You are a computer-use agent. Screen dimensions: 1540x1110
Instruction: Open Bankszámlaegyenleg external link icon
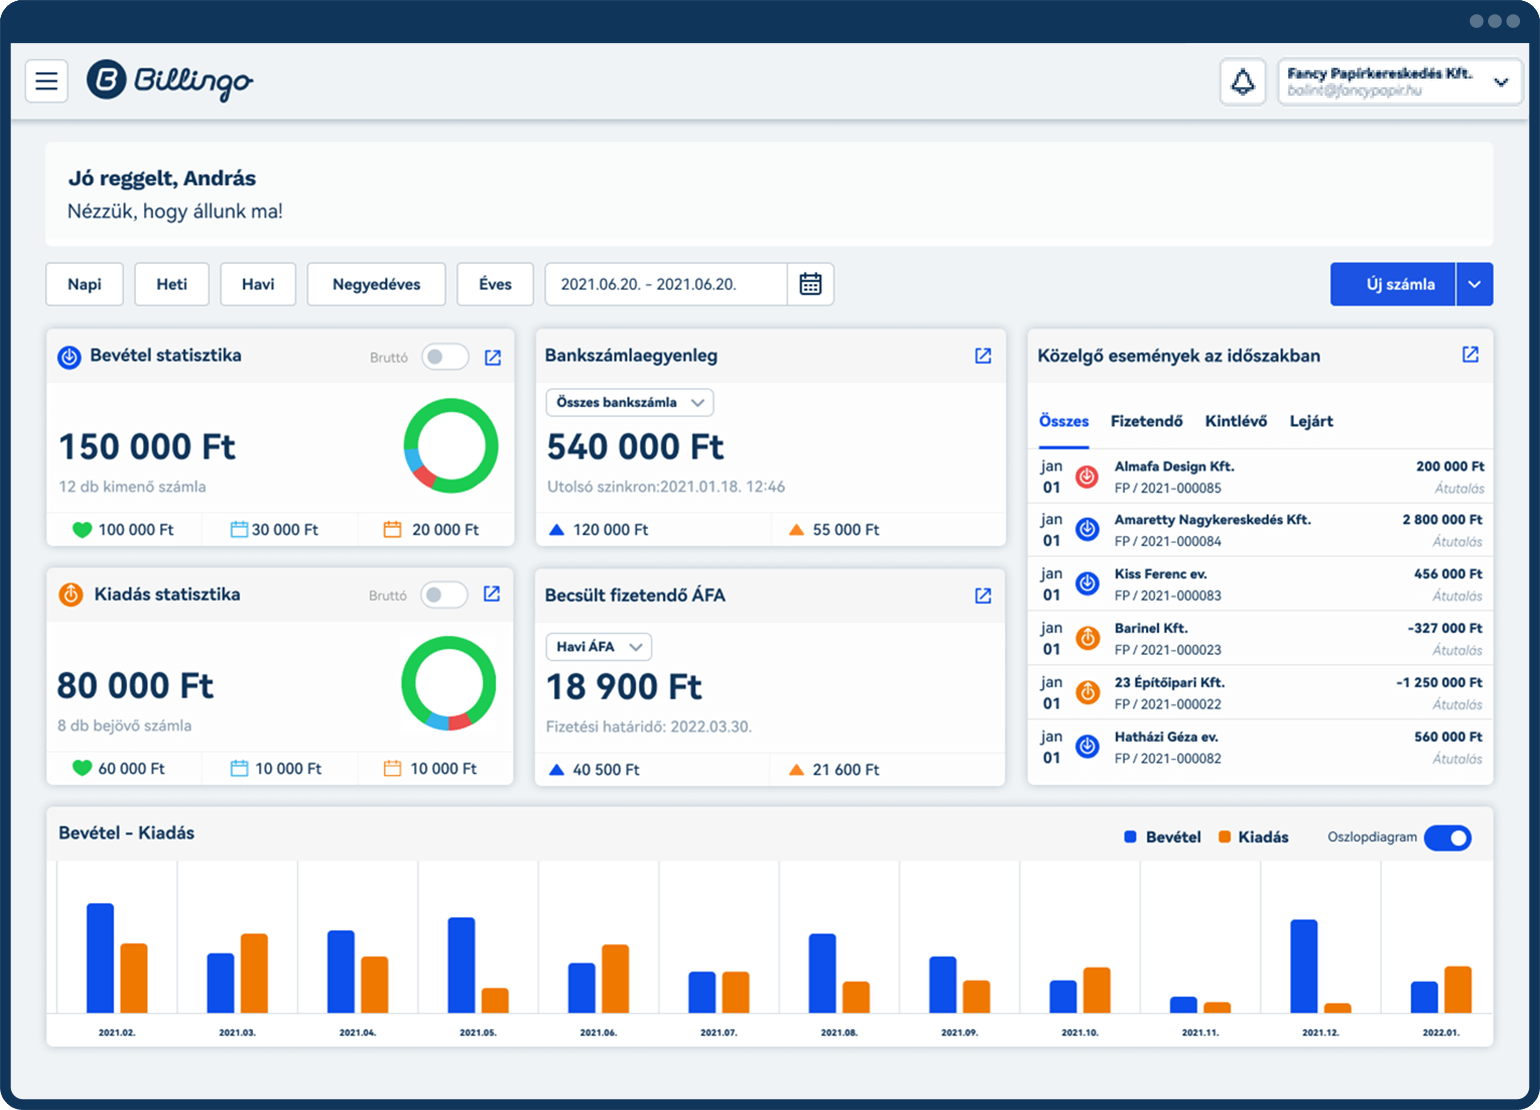[x=983, y=356]
